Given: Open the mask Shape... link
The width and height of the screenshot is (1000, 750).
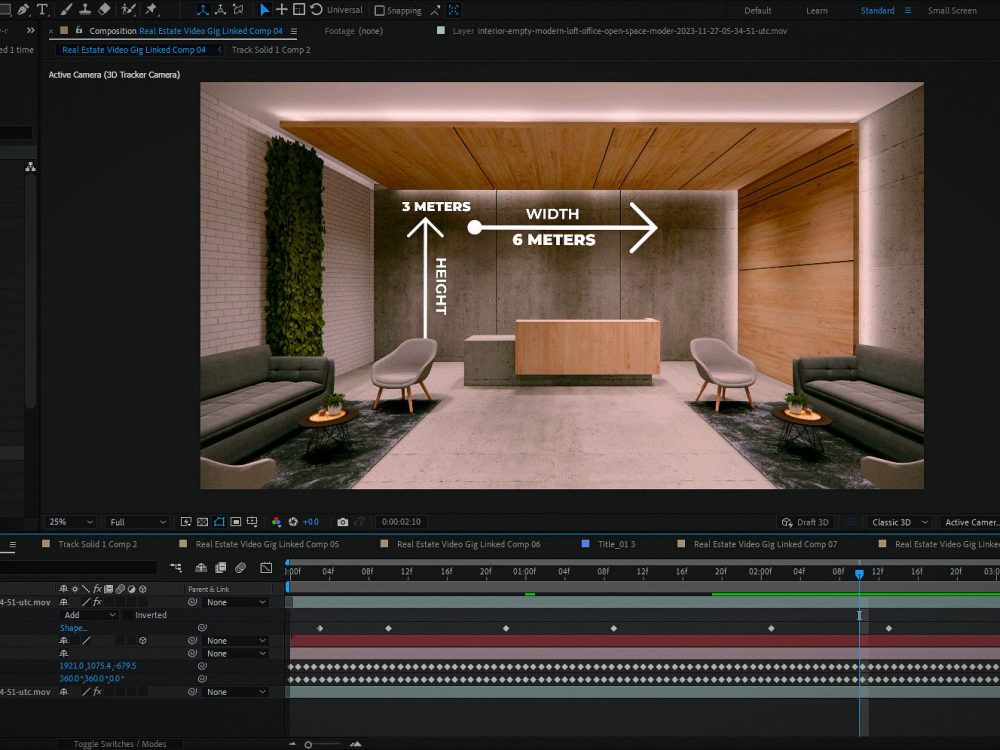Looking at the screenshot, I should tap(73, 628).
